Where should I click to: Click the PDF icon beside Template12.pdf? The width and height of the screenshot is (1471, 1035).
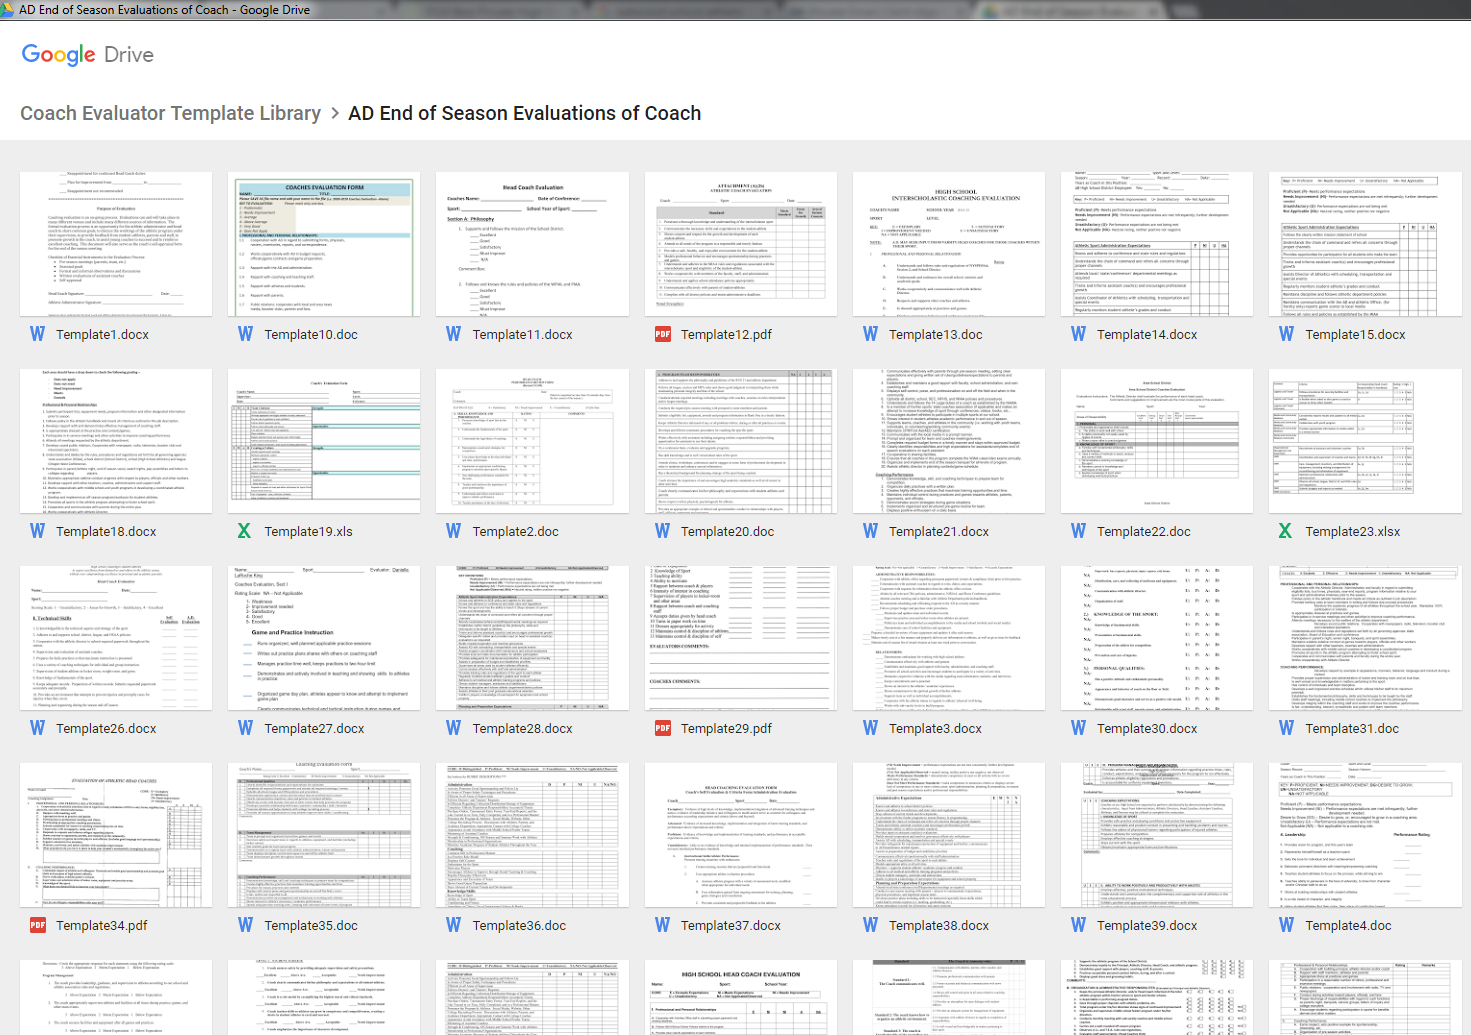click(x=662, y=334)
